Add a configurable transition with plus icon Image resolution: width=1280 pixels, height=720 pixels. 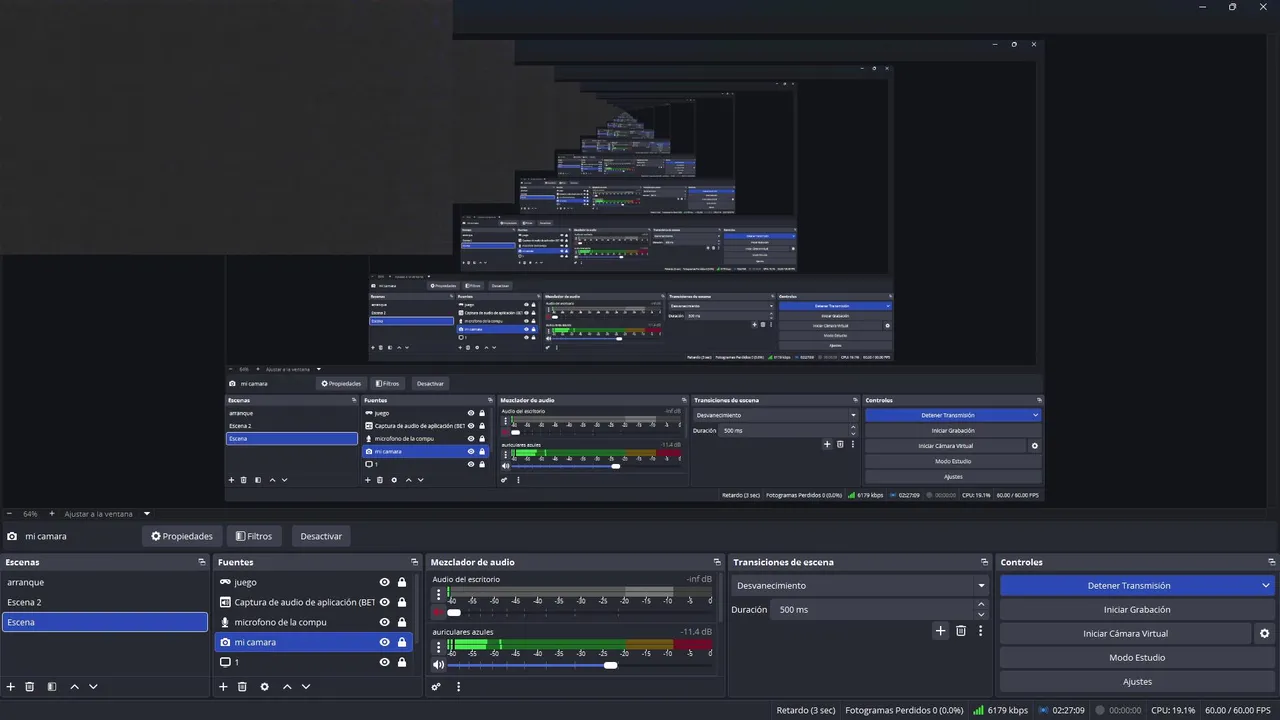pos(940,631)
